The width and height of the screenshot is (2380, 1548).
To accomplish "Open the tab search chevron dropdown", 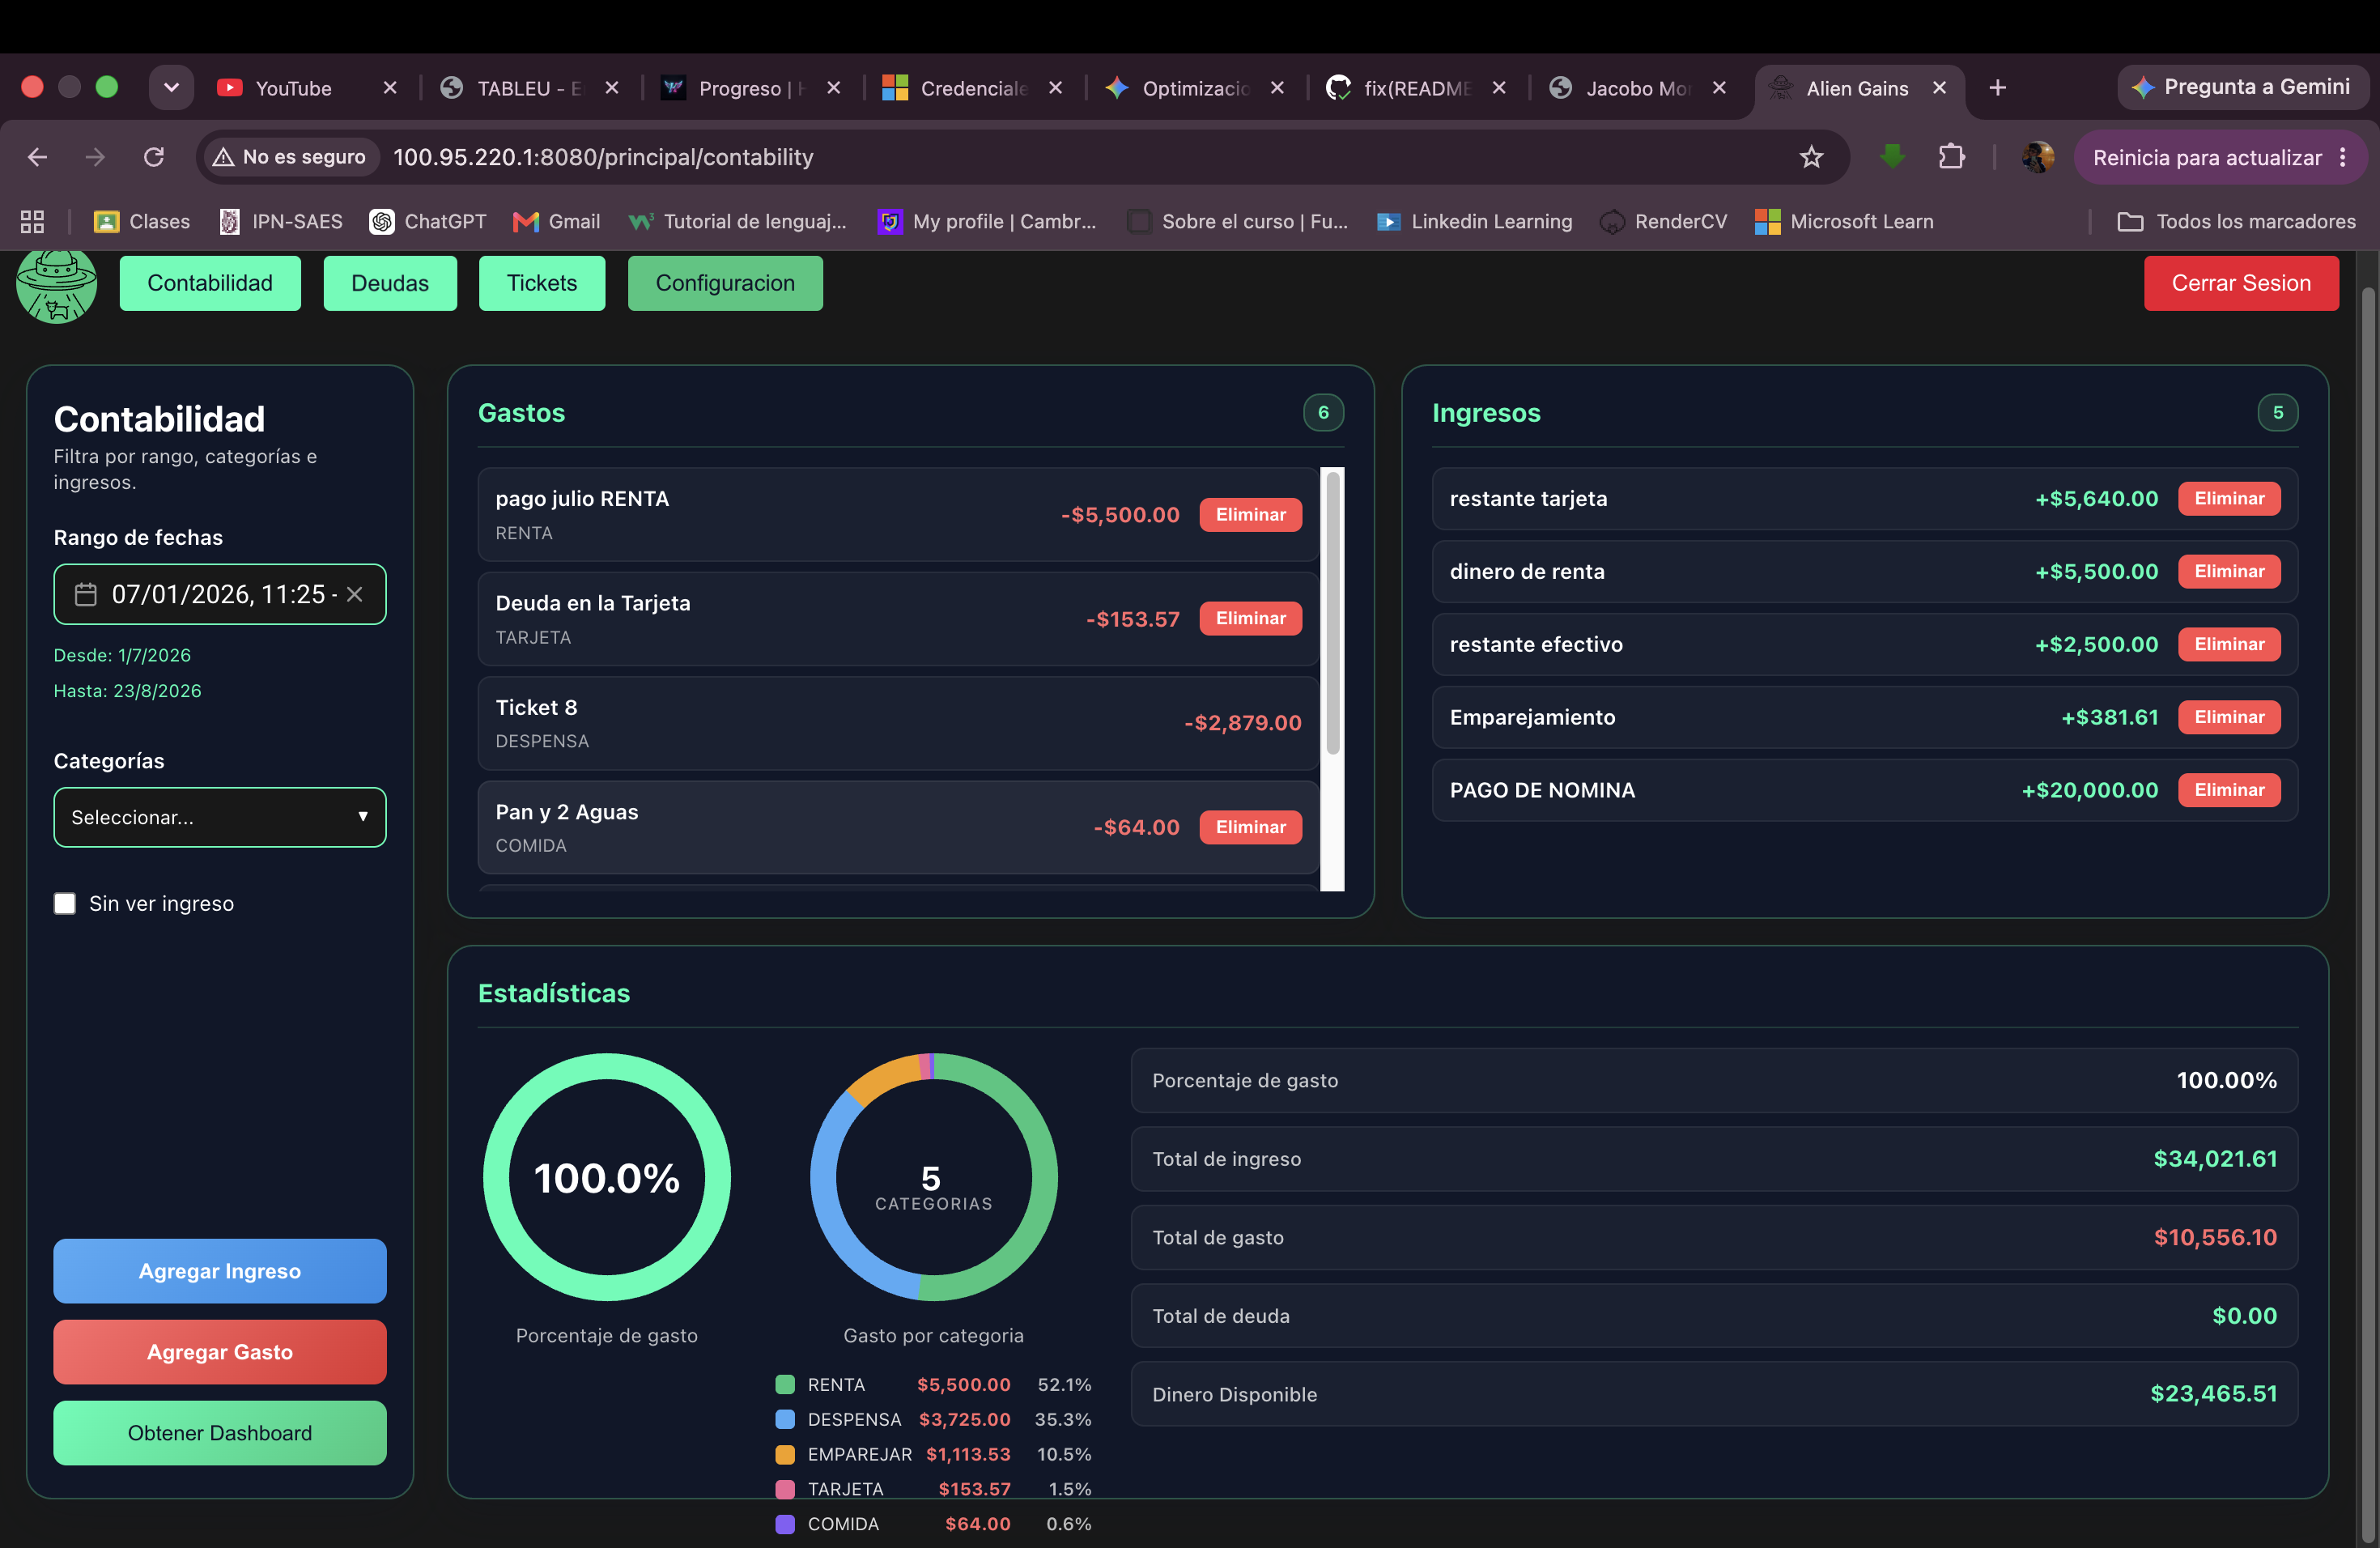I will (x=171, y=88).
